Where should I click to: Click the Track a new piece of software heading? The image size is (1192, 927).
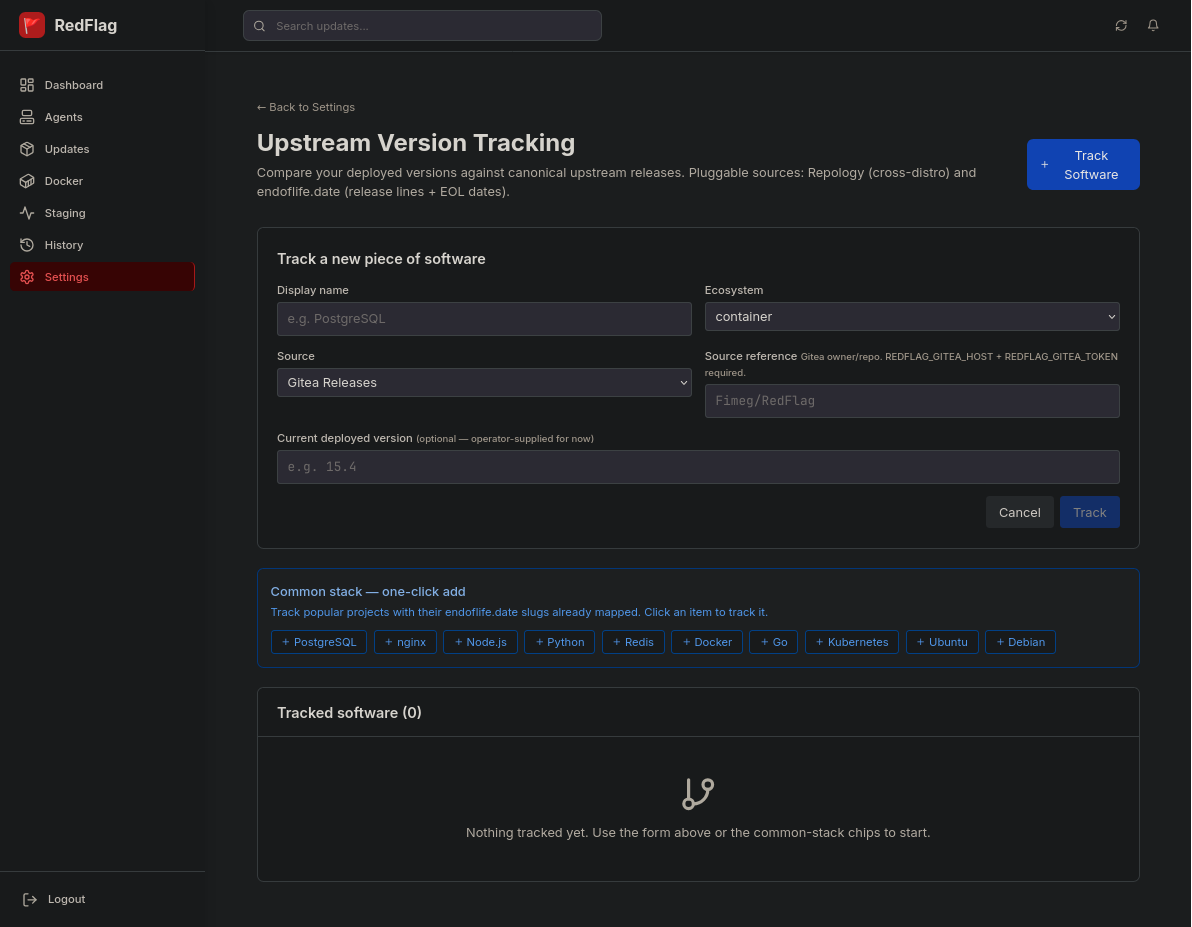pos(381,259)
